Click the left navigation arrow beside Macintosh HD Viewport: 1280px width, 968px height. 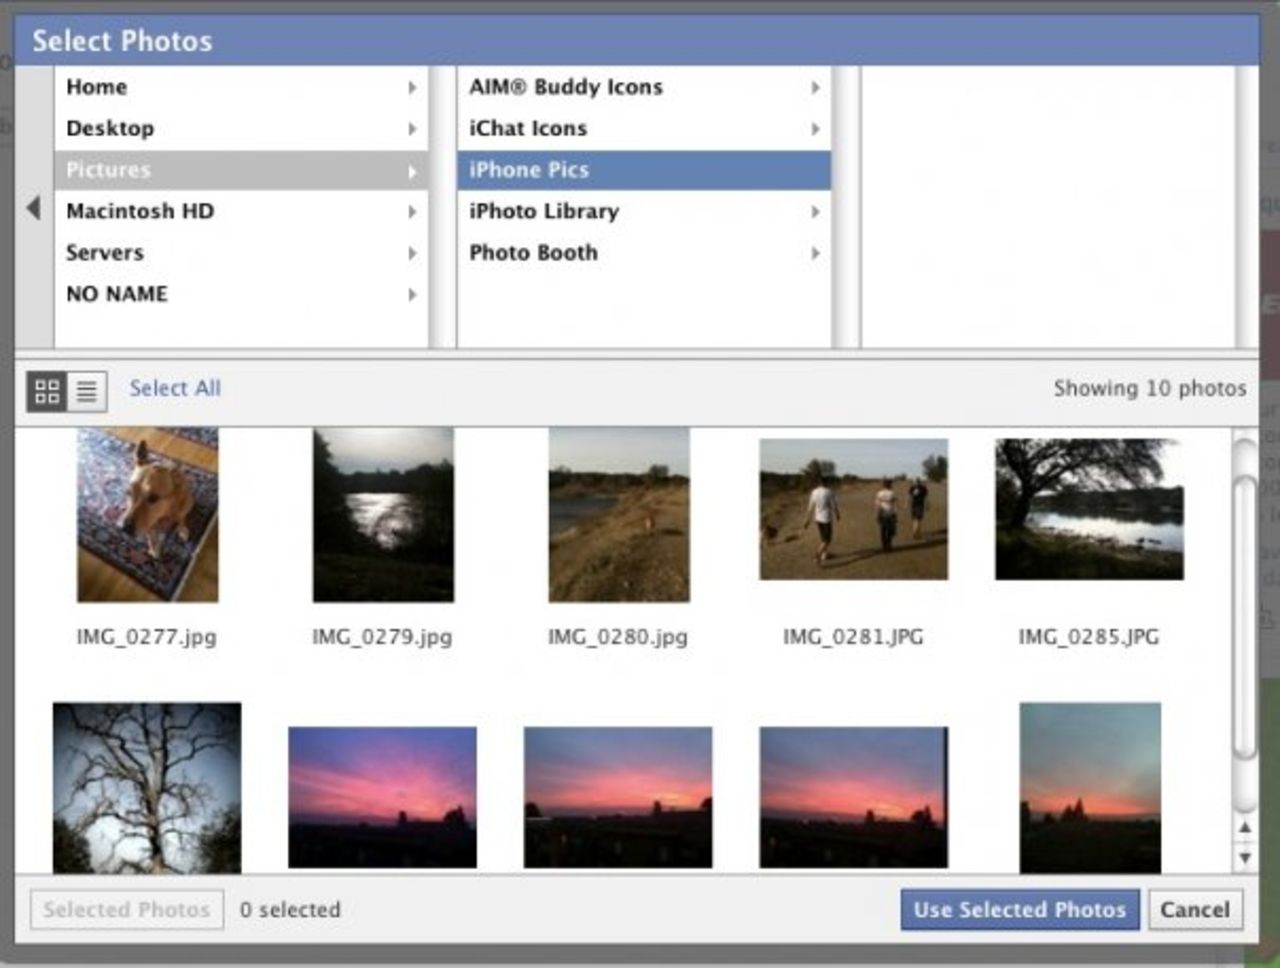click(33, 210)
